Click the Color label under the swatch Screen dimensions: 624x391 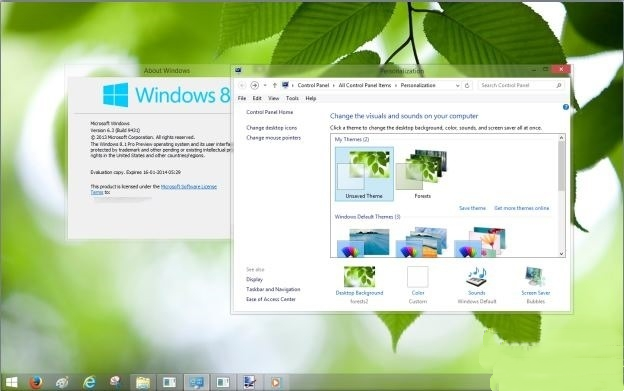point(418,293)
